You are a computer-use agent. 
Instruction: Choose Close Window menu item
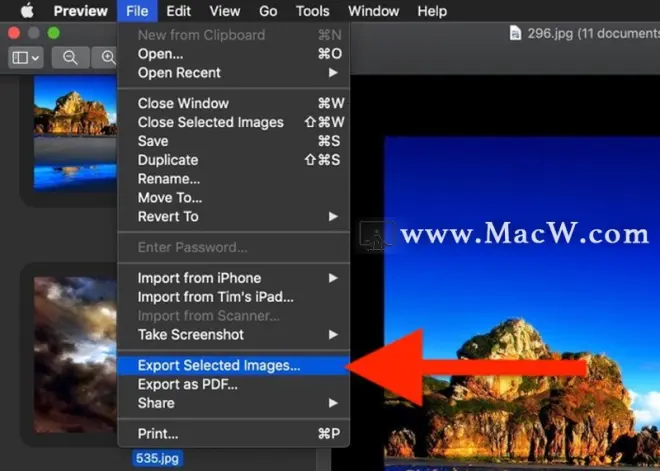(x=234, y=103)
